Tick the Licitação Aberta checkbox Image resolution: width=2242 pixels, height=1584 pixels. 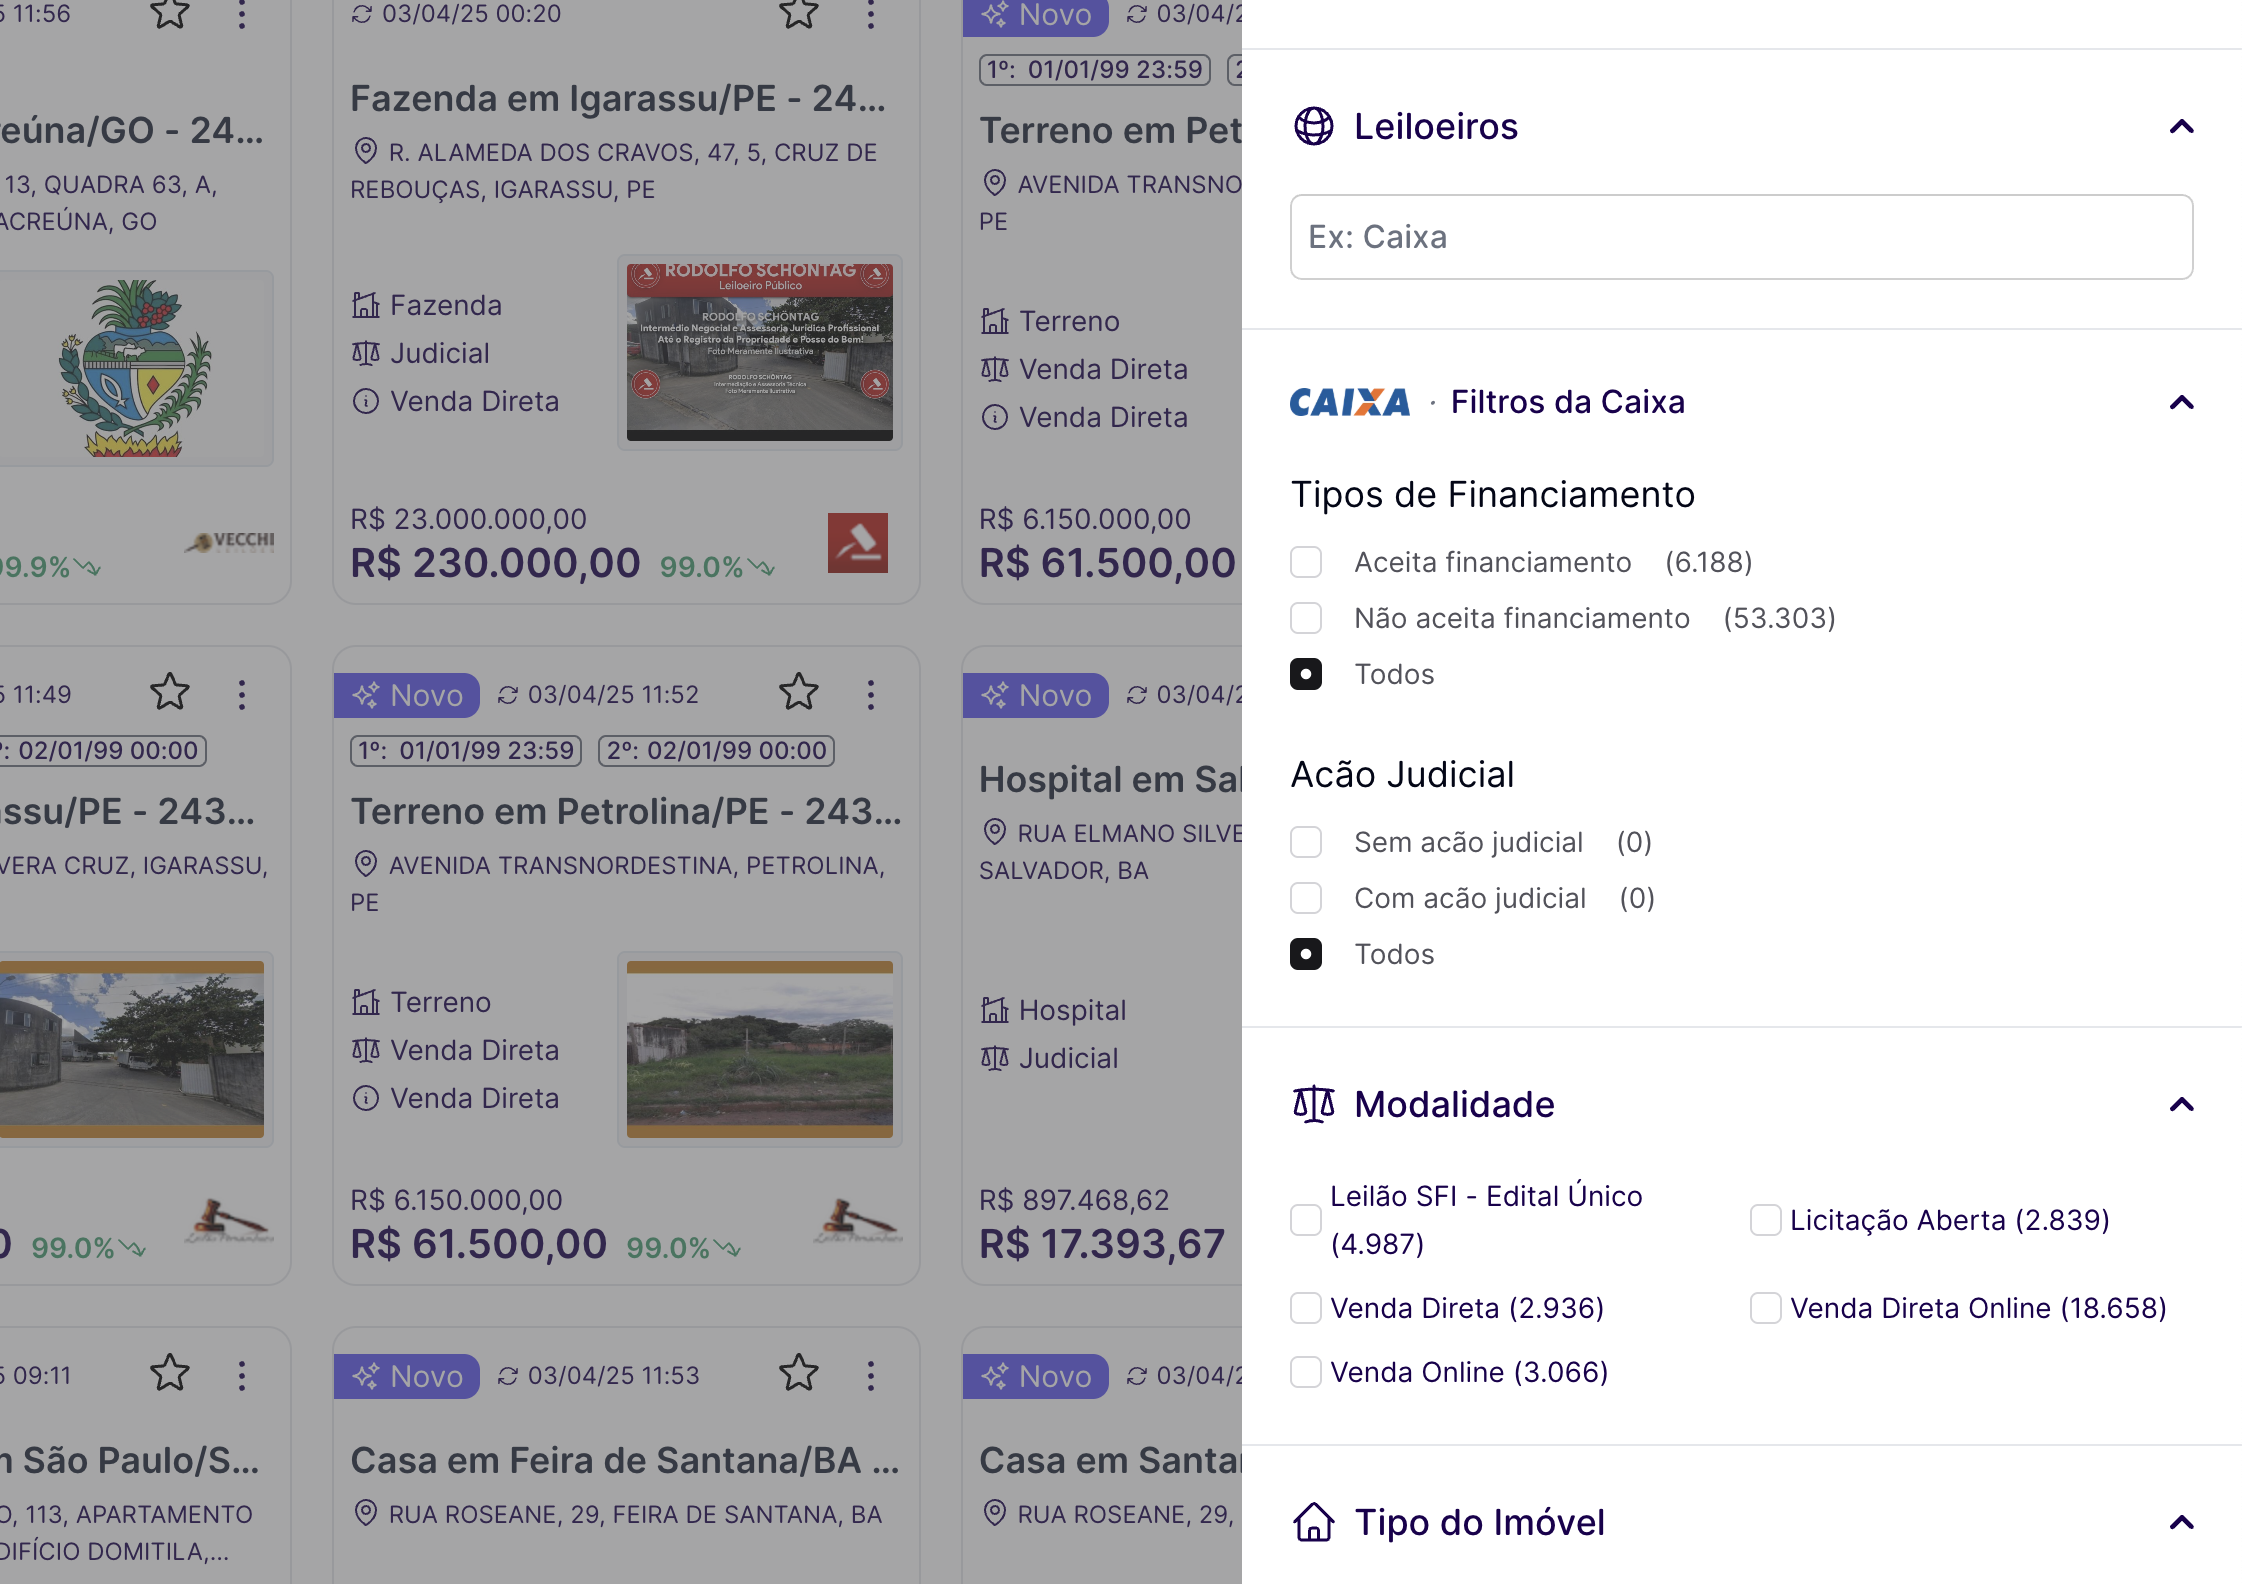coord(1765,1220)
